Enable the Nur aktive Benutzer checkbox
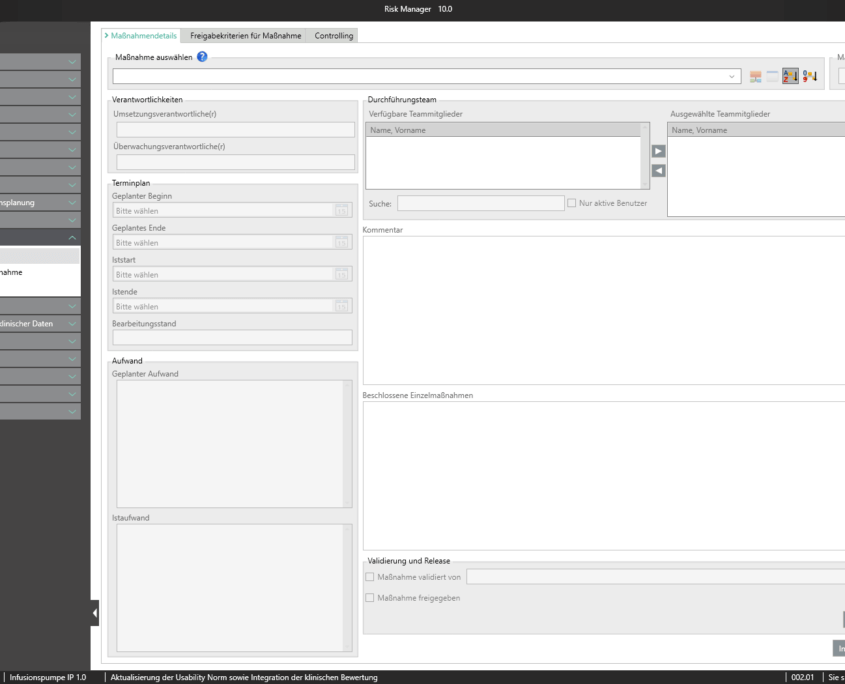The height and width of the screenshot is (684, 845). 572,203
